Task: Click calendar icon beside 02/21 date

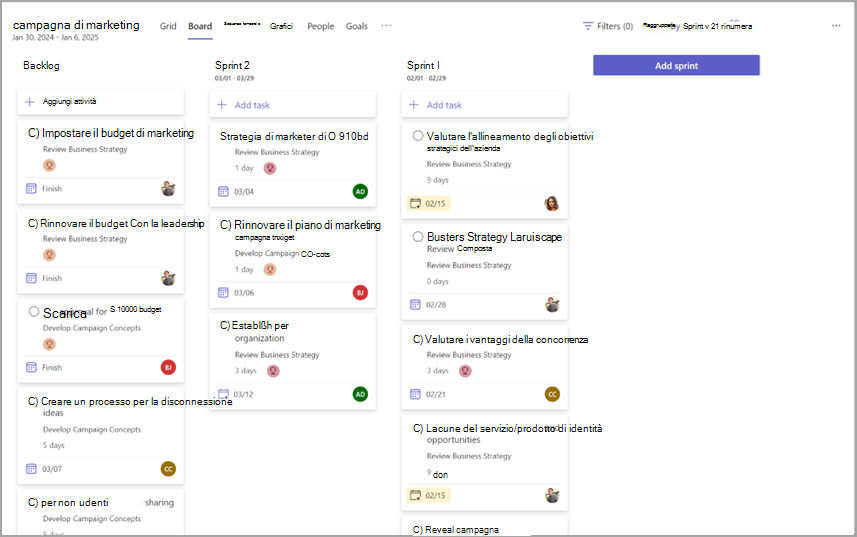Action: [415, 394]
